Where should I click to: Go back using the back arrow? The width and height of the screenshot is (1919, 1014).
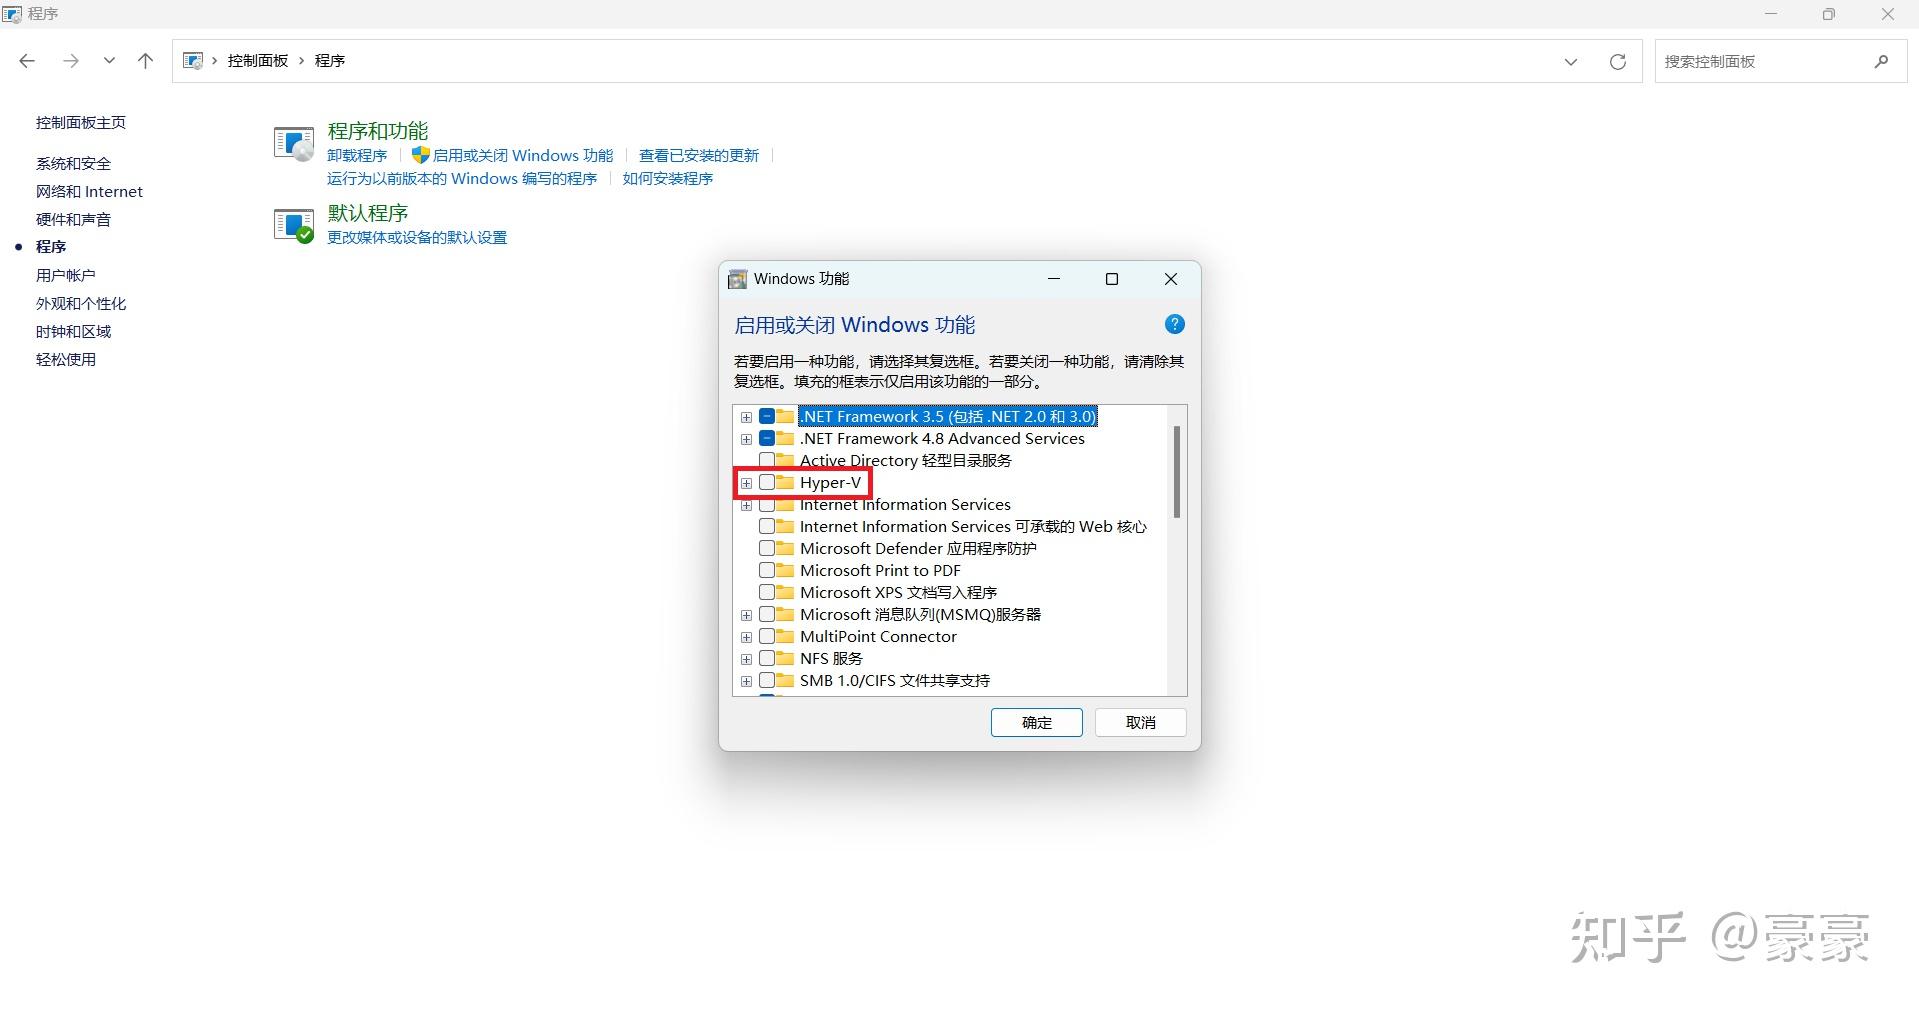coord(27,61)
